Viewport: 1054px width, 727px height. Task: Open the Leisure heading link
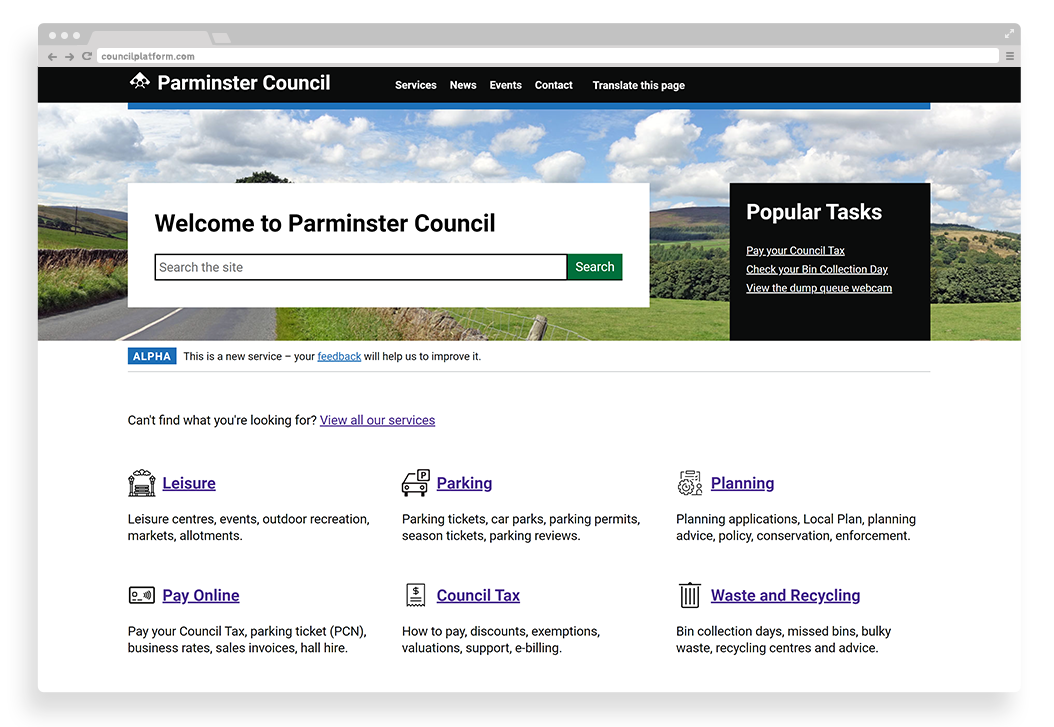pos(189,483)
